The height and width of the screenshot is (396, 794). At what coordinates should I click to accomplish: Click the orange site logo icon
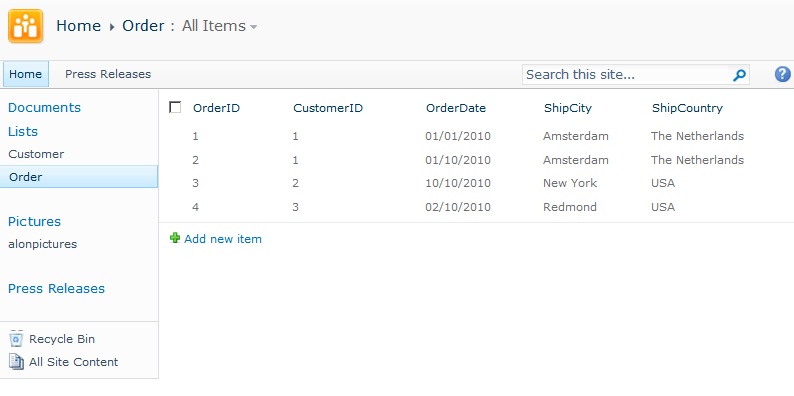click(x=25, y=26)
